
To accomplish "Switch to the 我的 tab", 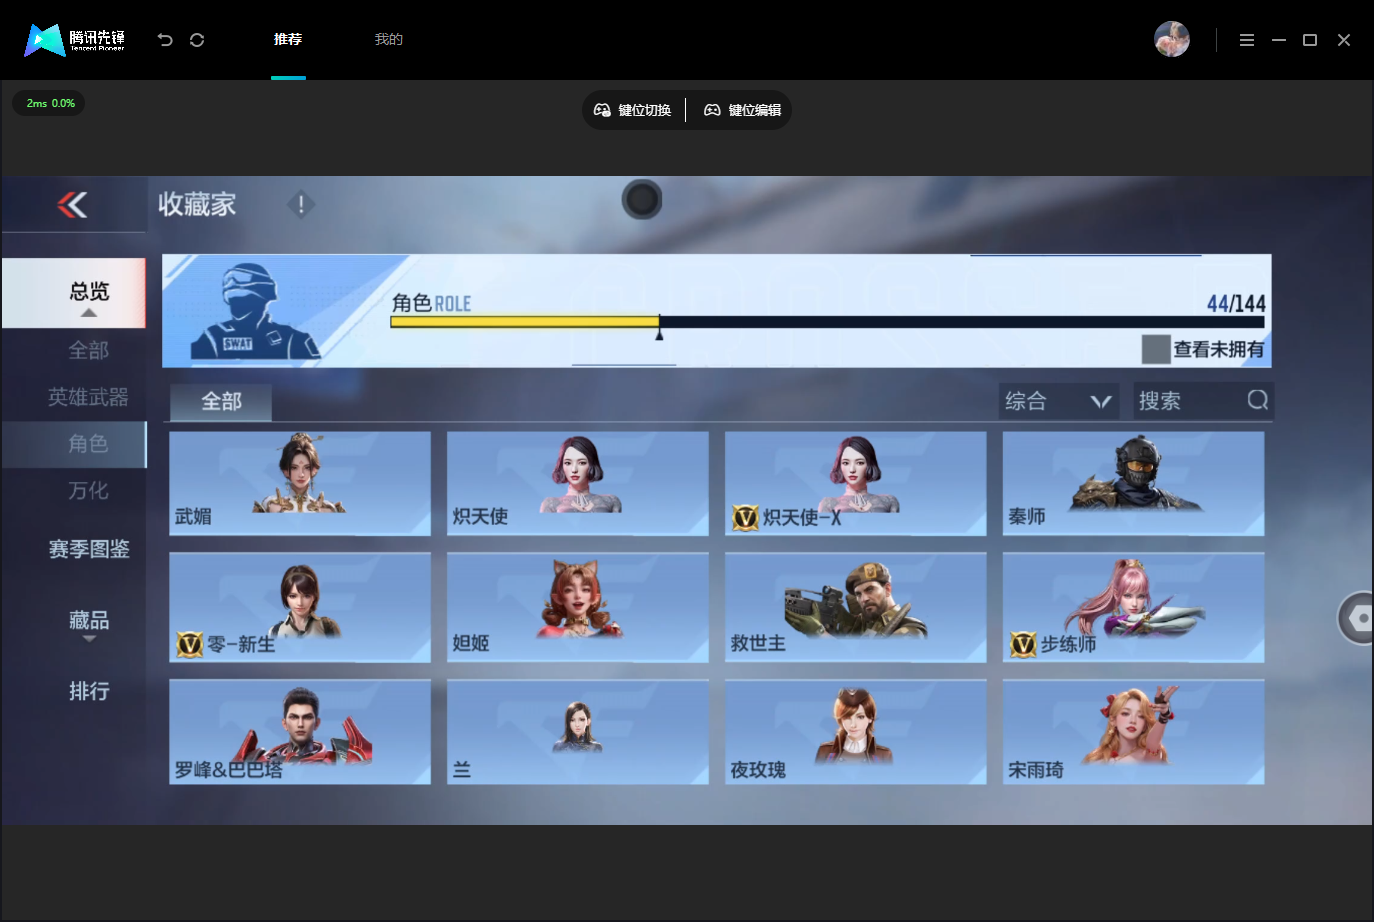I will click(389, 40).
